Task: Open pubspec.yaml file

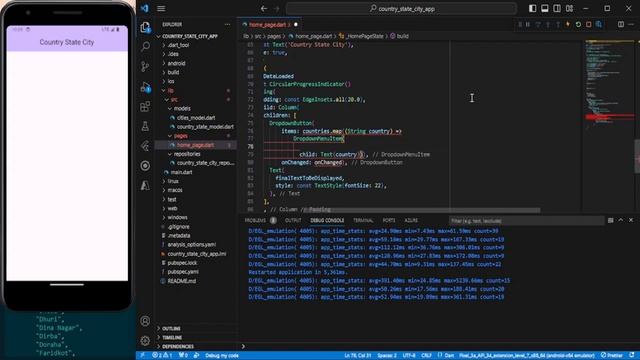Action: [x=183, y=272]
